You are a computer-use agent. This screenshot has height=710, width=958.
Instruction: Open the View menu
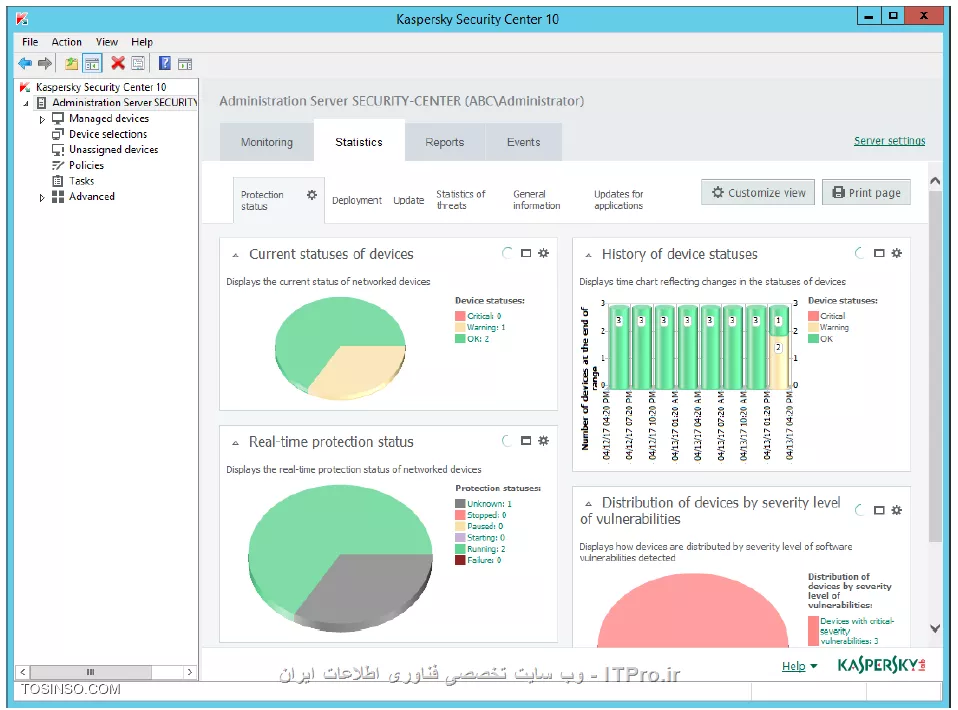tap(106, 42)
